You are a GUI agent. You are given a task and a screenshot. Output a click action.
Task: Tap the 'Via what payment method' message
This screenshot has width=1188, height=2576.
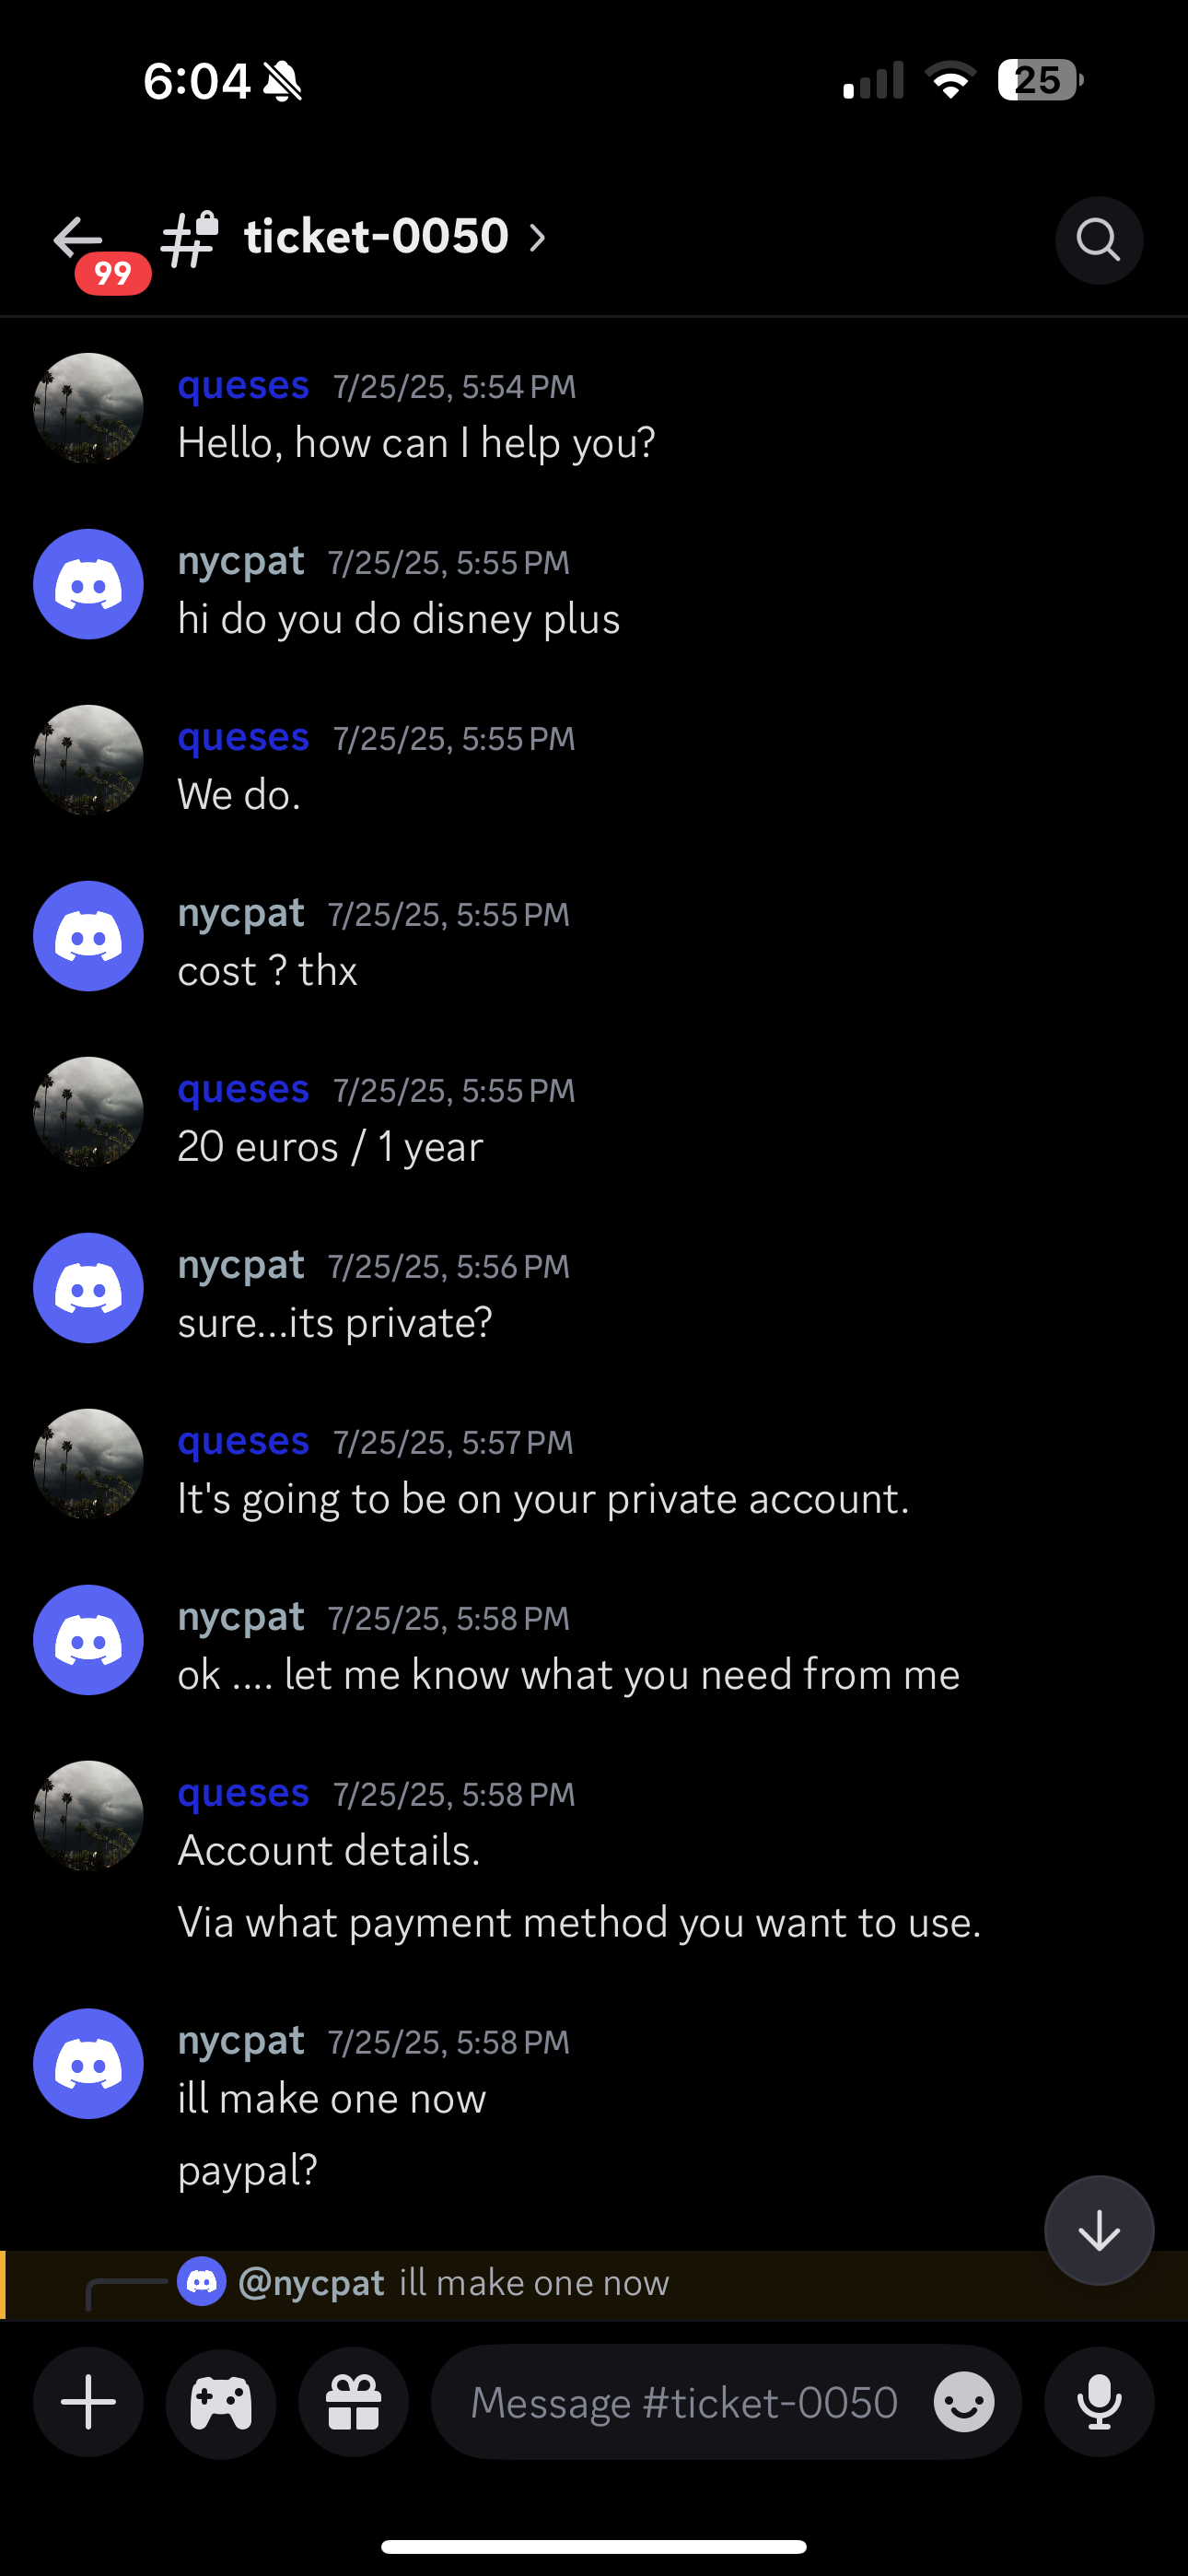(x=579, y=1923)
